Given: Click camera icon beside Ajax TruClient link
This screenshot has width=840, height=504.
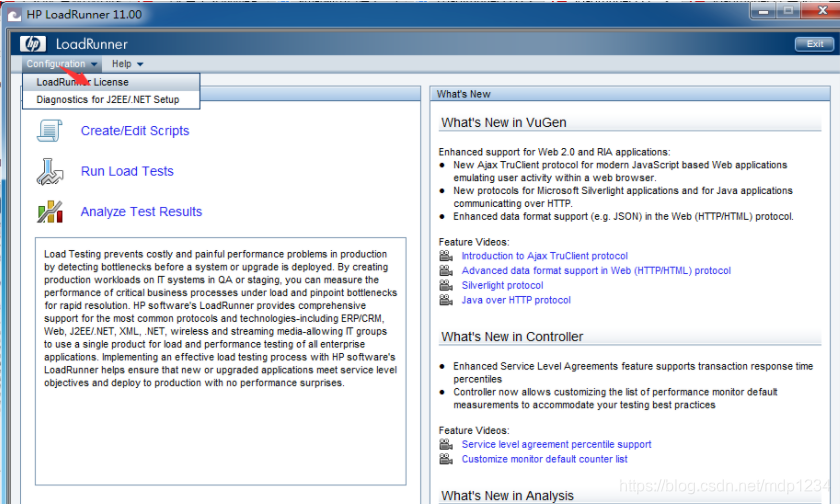Looking at the screenshot, I should 446,255.
